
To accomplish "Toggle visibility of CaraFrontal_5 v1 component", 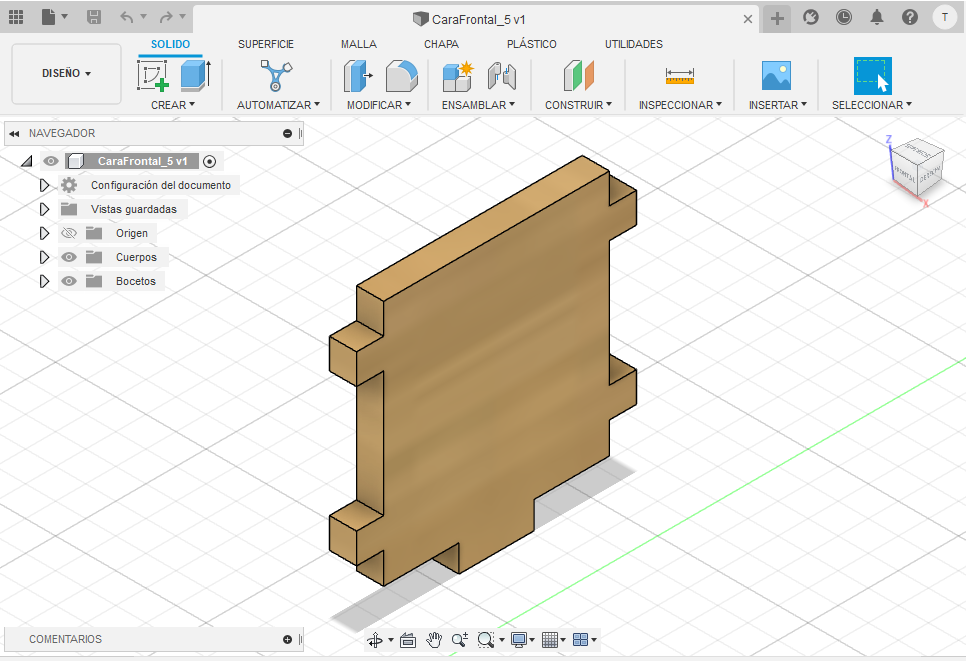I will pyautogui.click(x=51, y=161).
